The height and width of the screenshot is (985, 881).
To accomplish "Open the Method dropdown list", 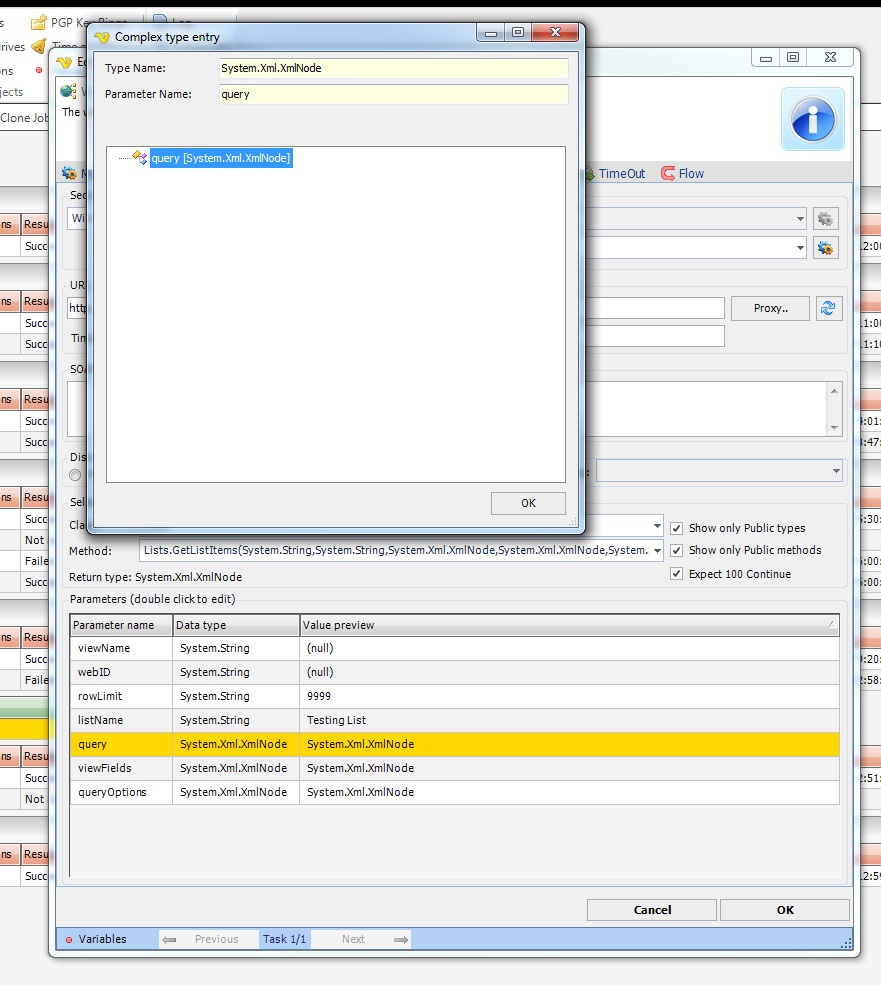I will point(656,550).
